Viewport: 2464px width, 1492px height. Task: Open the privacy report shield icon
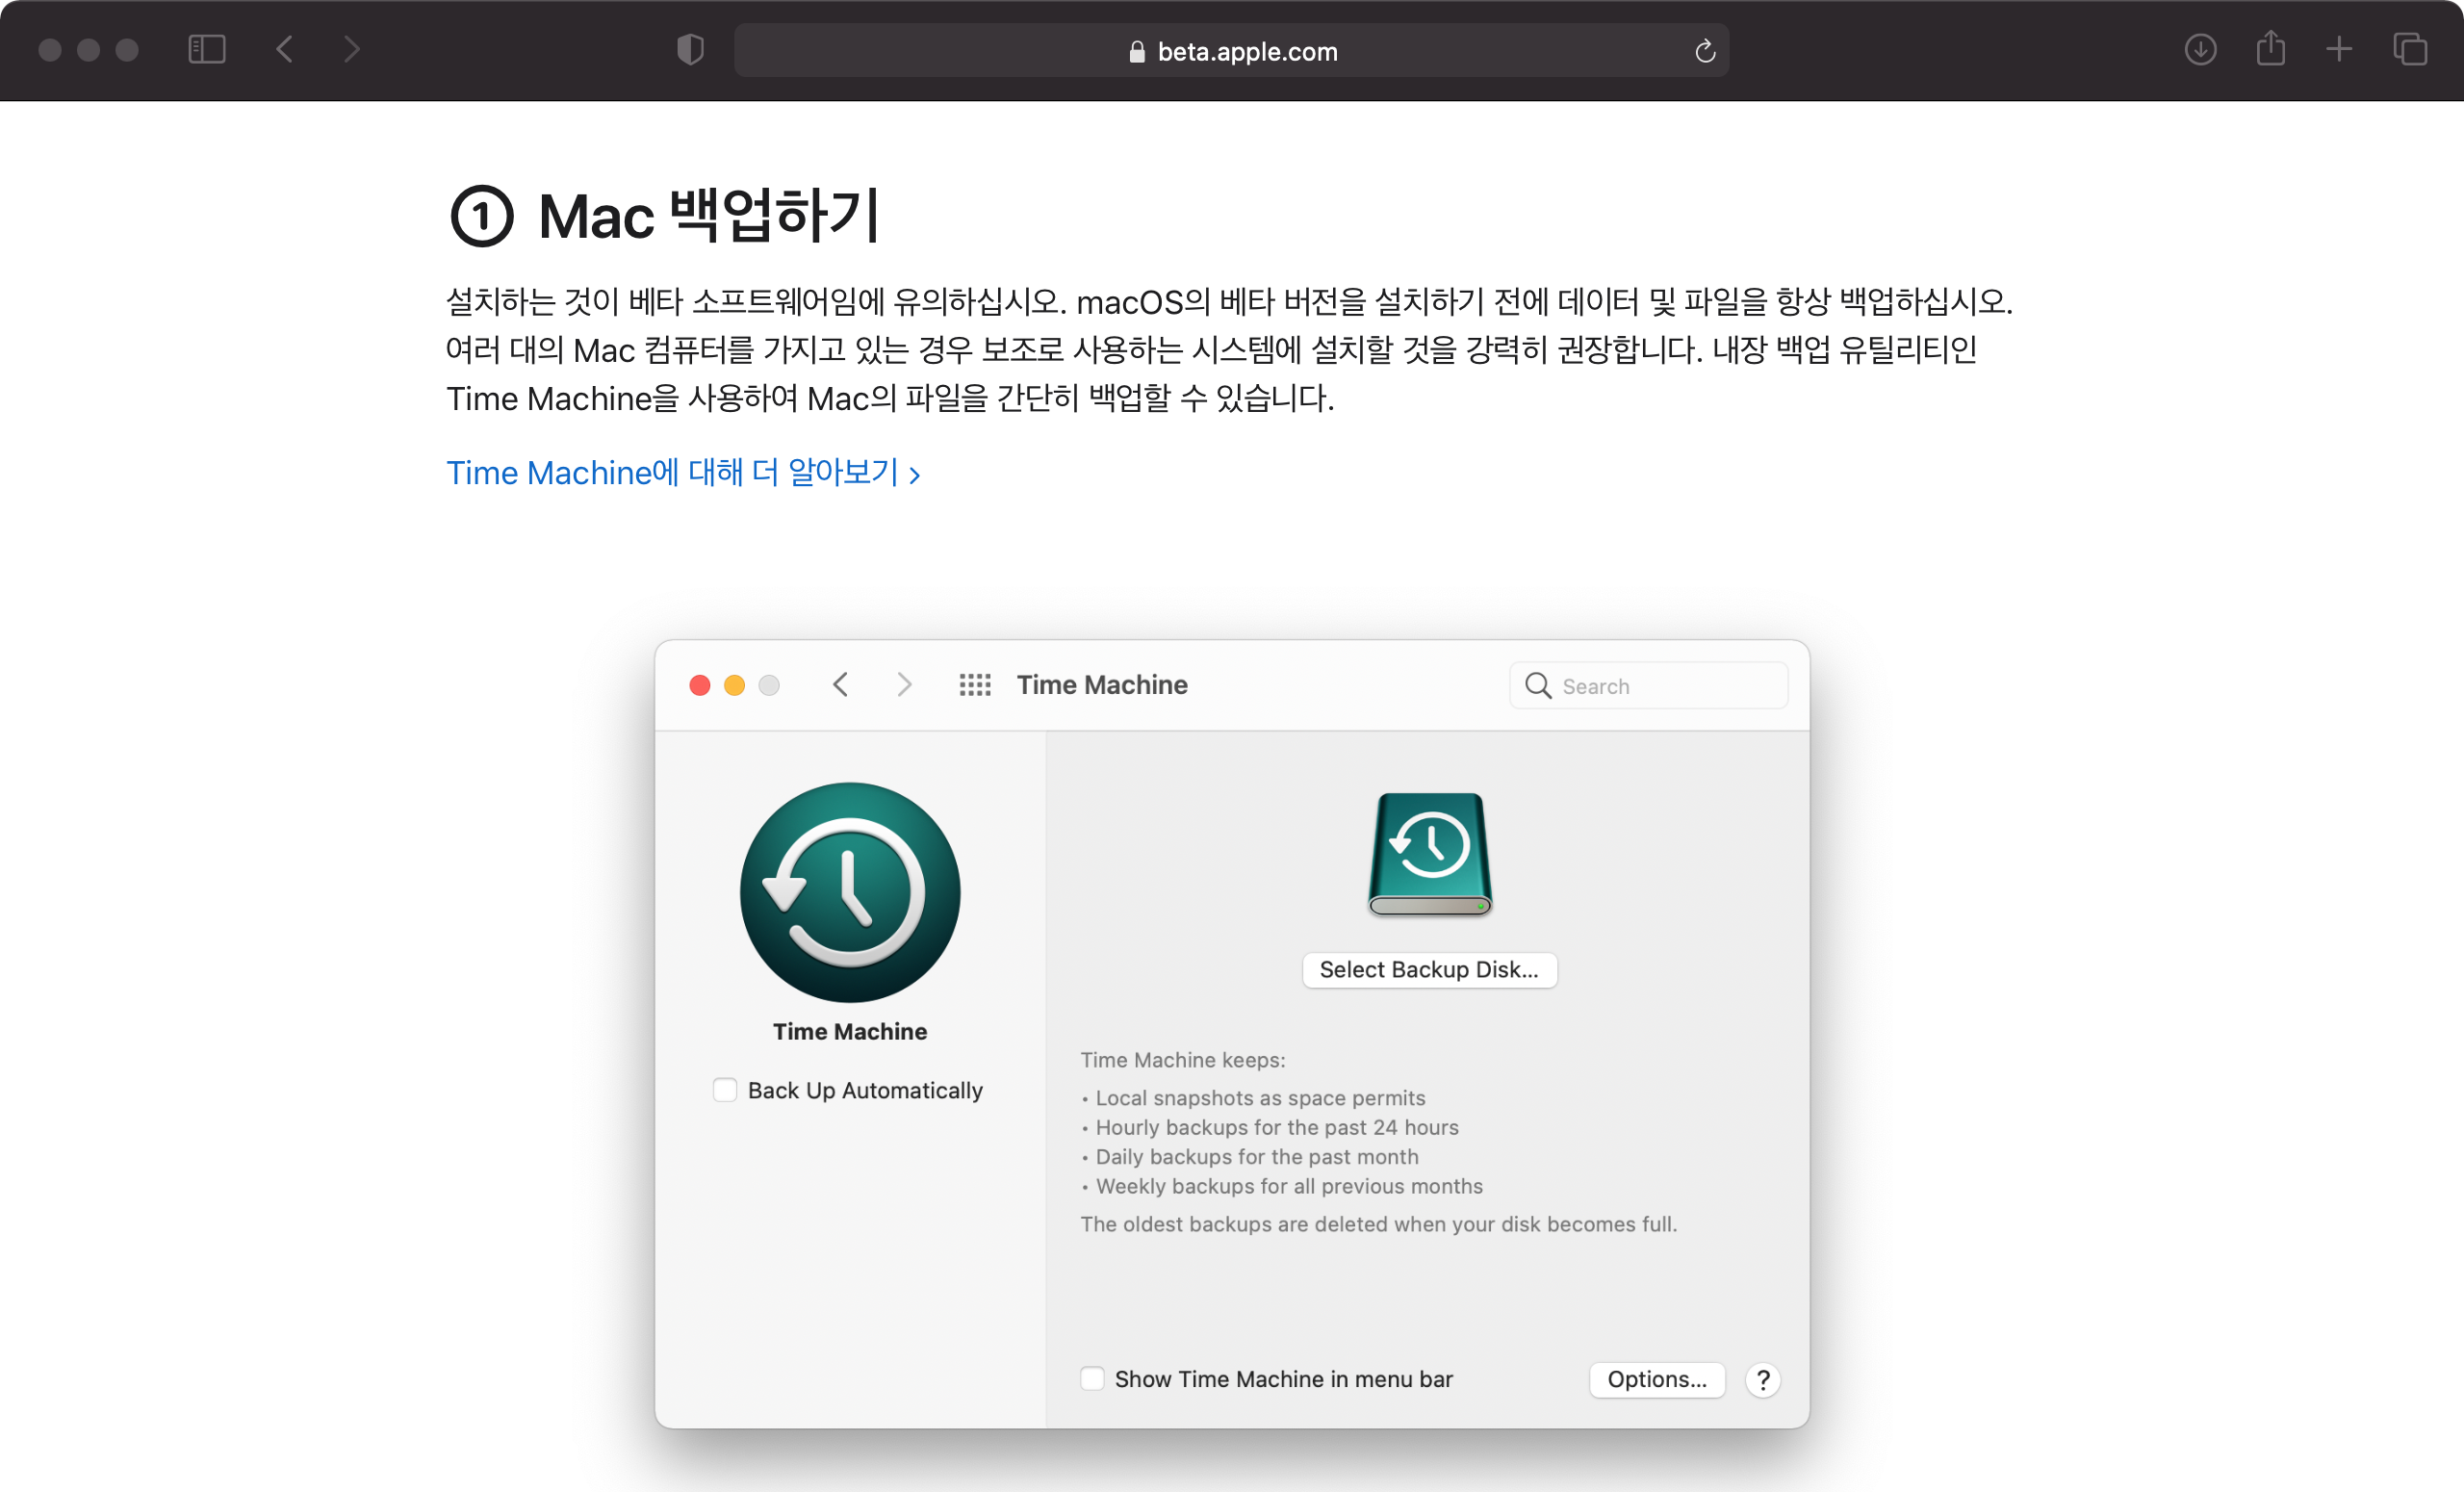690,49
